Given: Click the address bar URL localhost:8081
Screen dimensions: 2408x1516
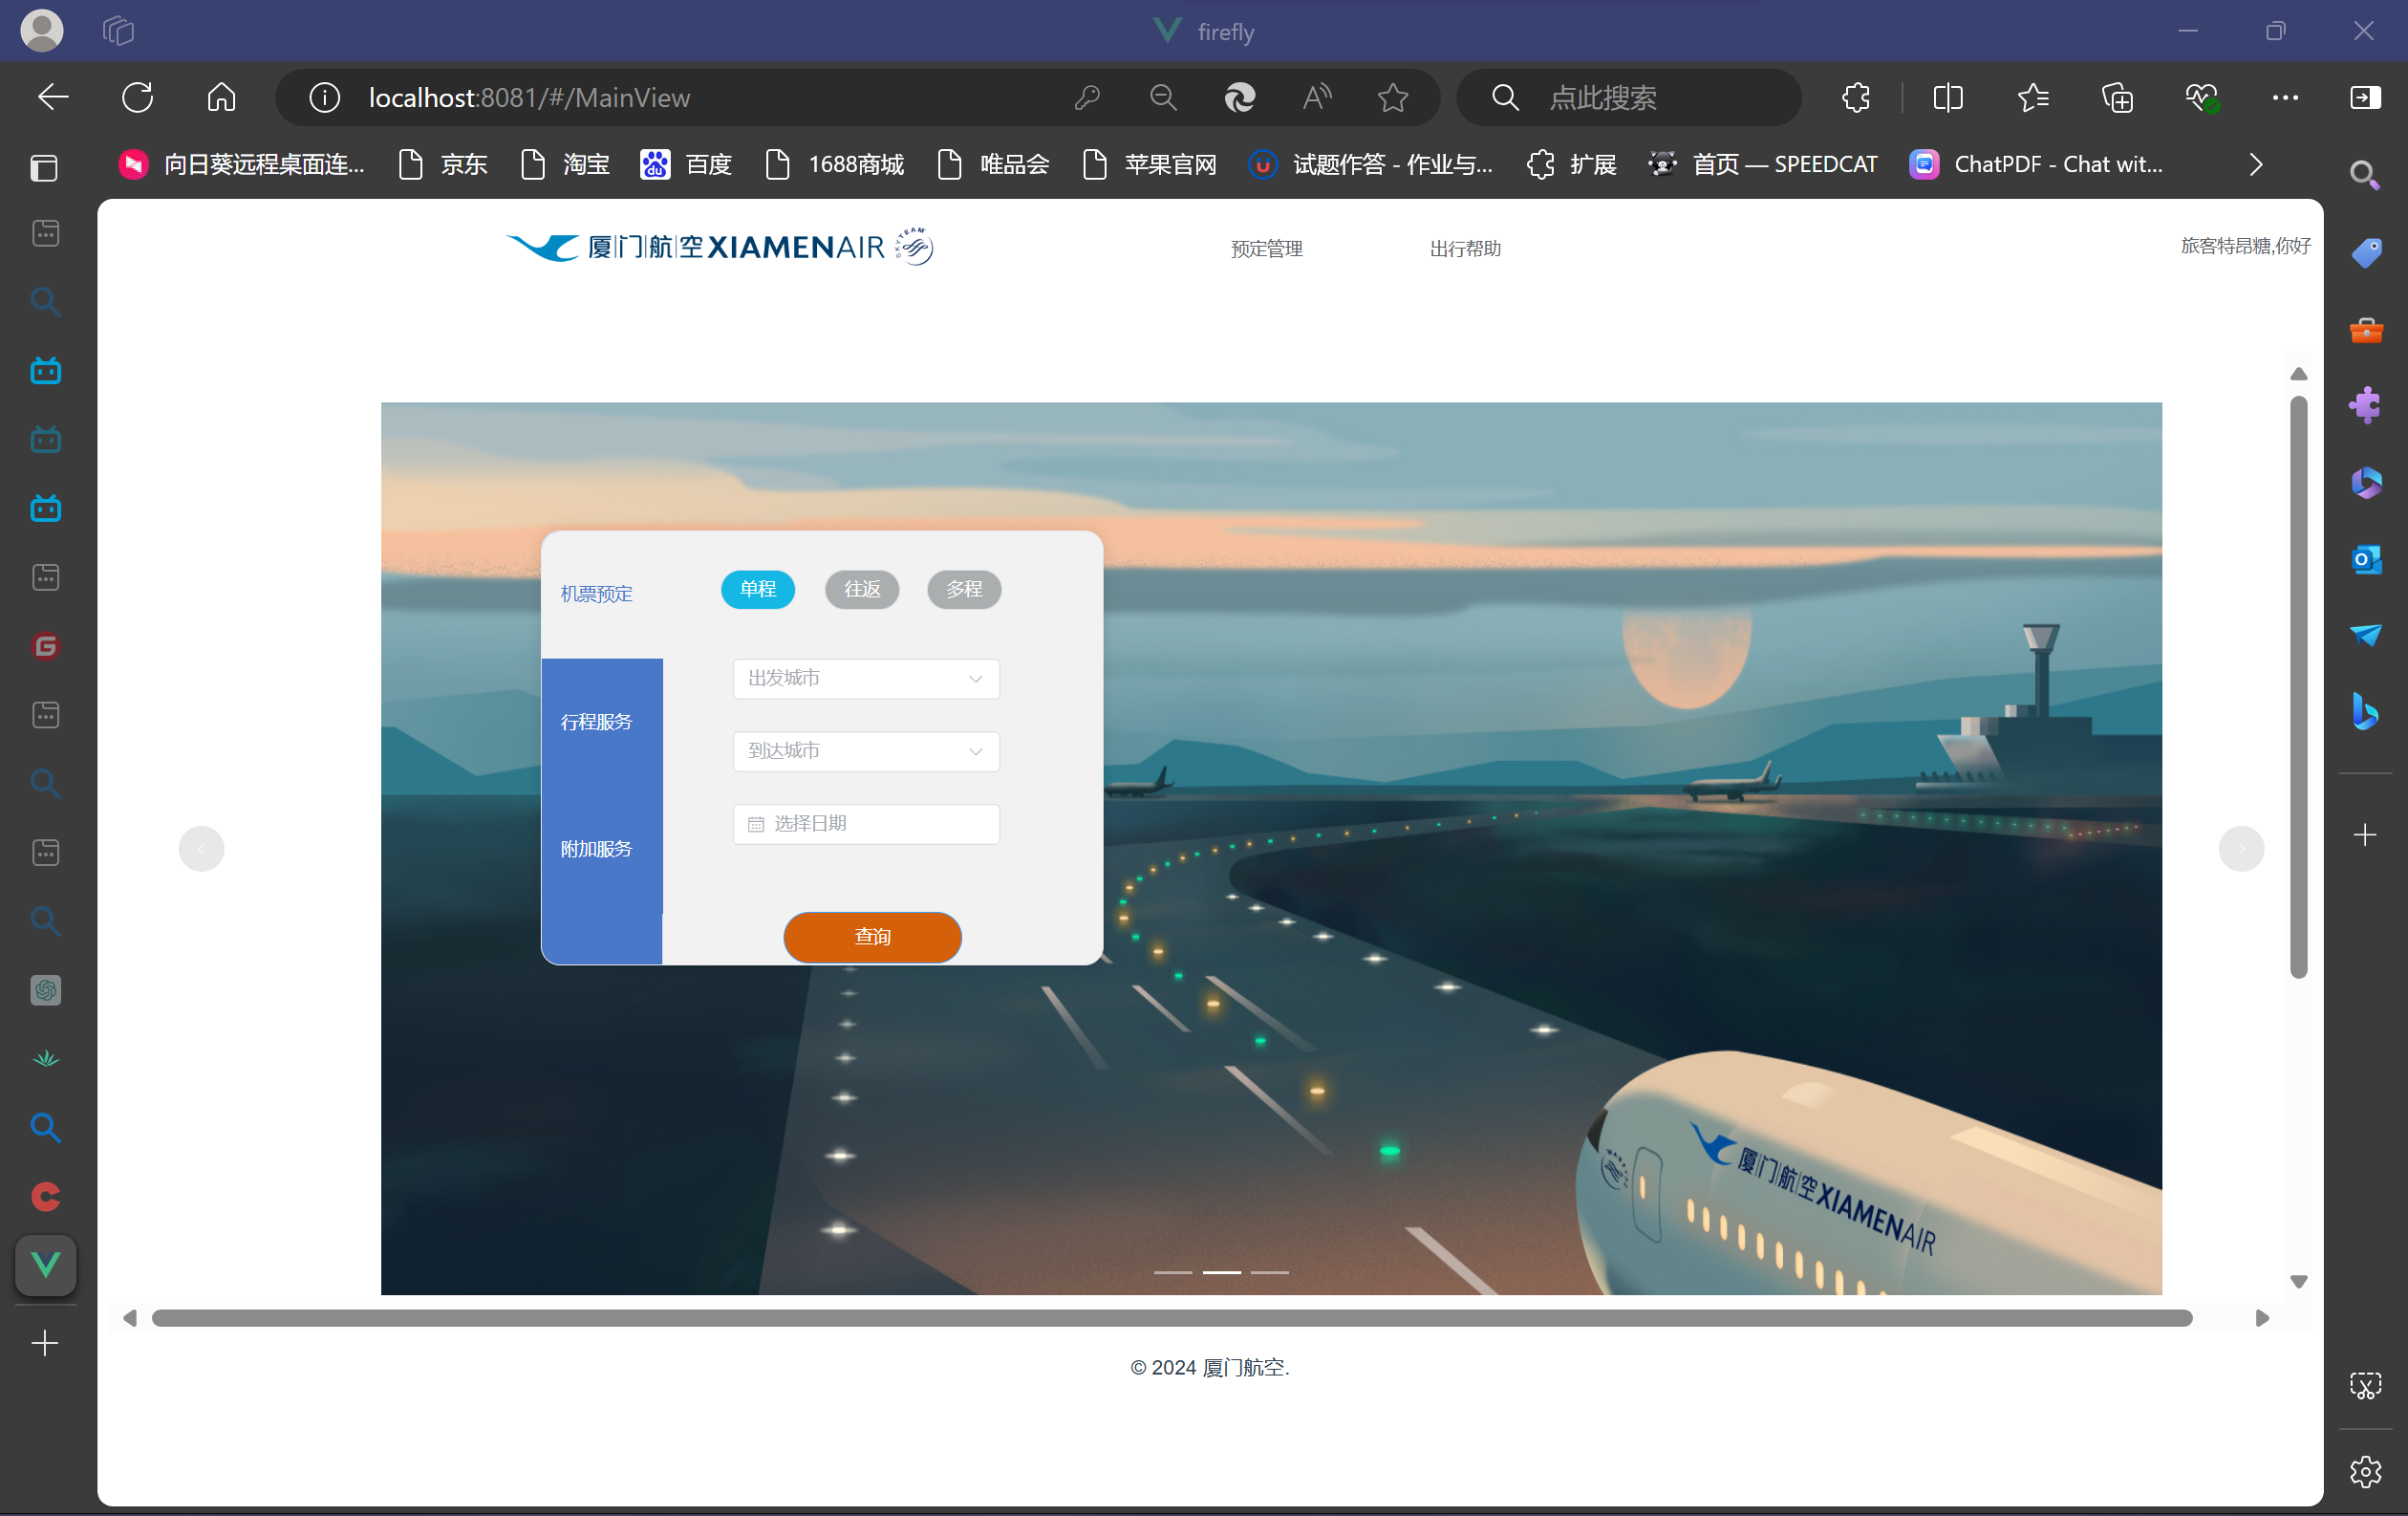Looking at the screenshot, I should [x=529, y=97].
